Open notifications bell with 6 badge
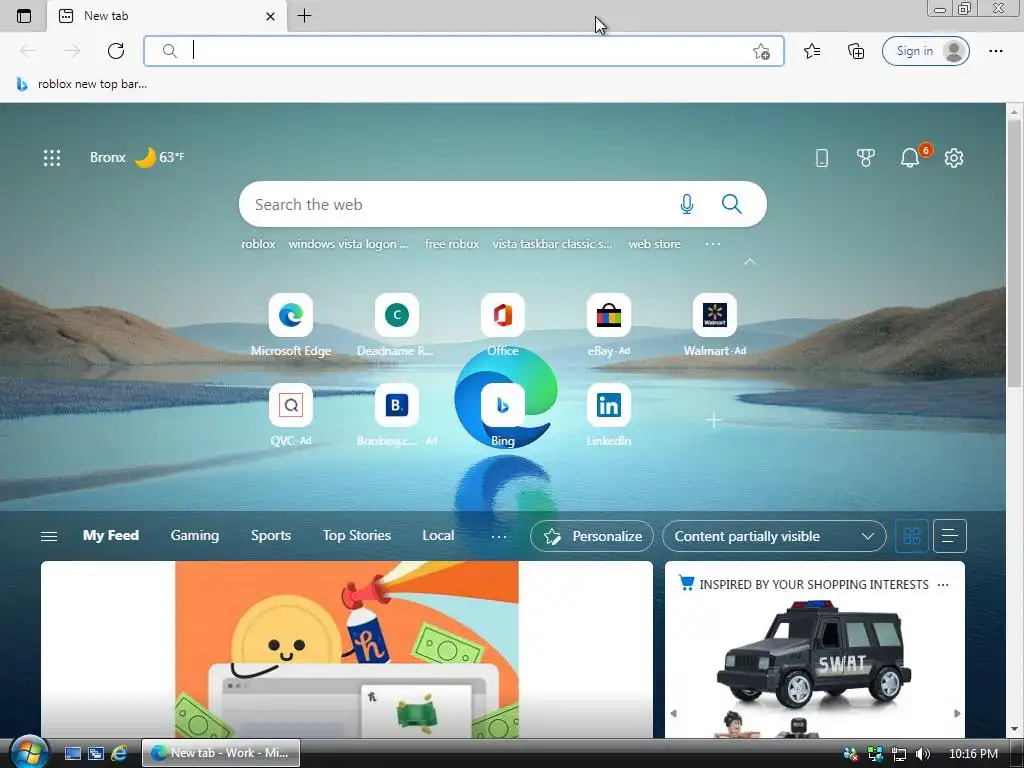Viewport: 1024px width, 768px height. coord(910,157)
